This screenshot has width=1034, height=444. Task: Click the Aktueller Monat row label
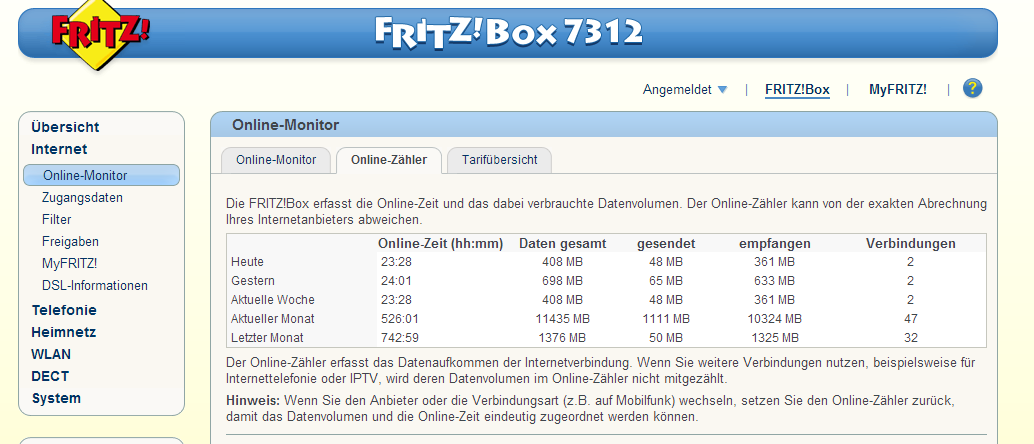click(x=272, y=319)
